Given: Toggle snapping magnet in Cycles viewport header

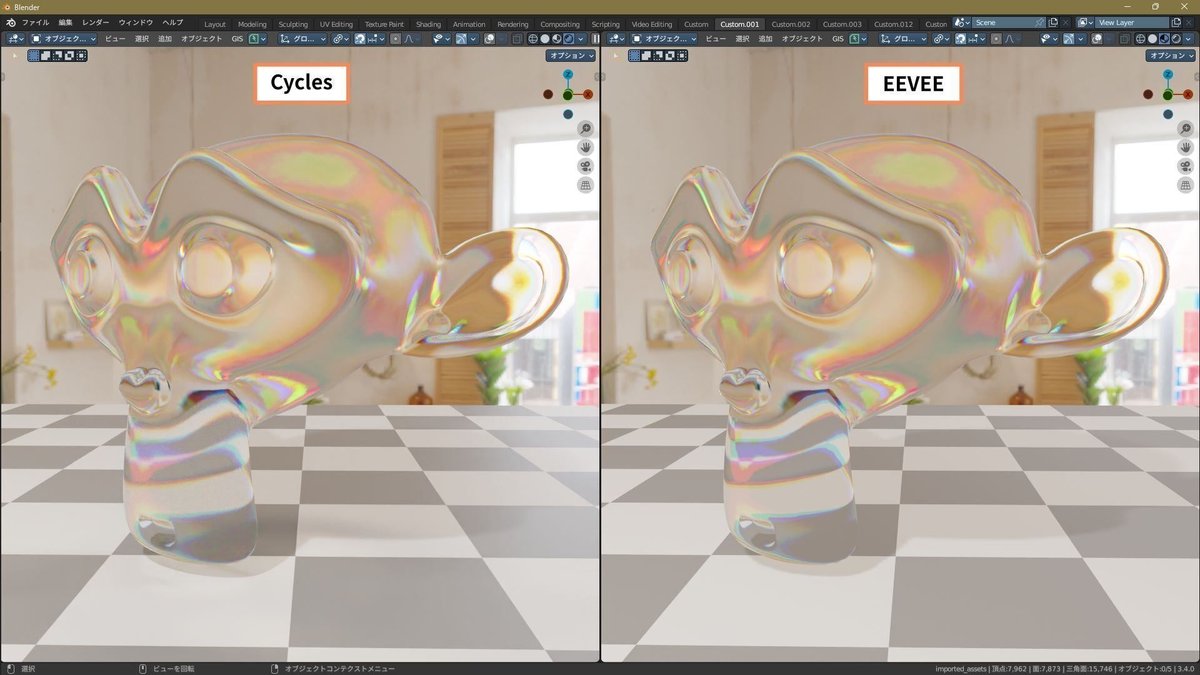Looking at the screenshot, I should 360,39.
